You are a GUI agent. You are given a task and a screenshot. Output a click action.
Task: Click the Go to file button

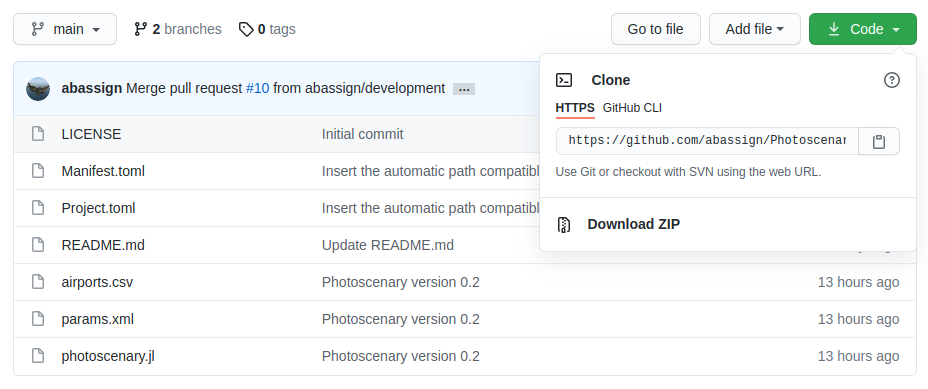click(x=656, y=29)
